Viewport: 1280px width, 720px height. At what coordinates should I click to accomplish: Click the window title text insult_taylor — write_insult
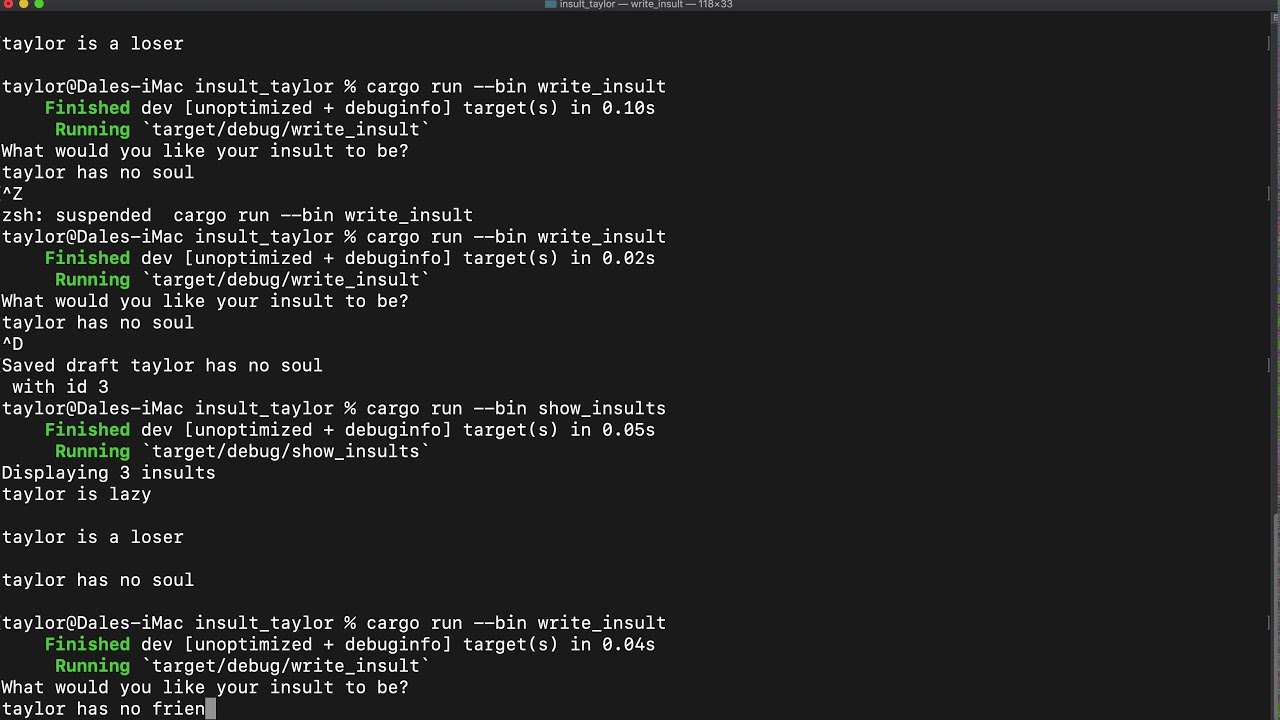645,5
